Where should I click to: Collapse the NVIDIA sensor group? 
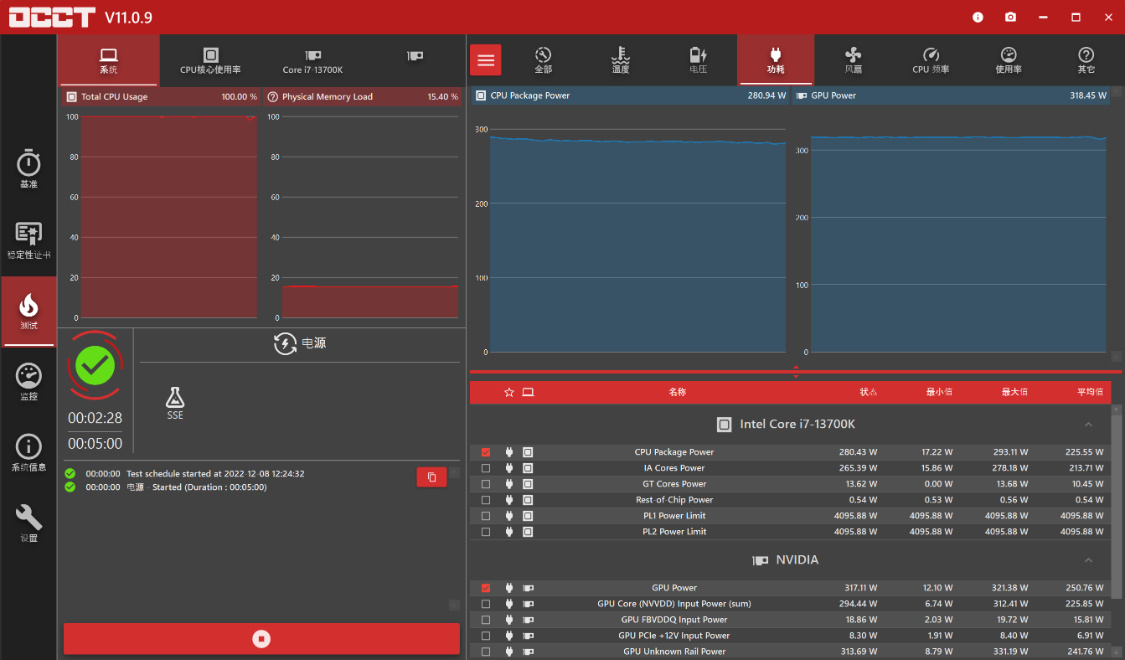[x=1088, y=560]
